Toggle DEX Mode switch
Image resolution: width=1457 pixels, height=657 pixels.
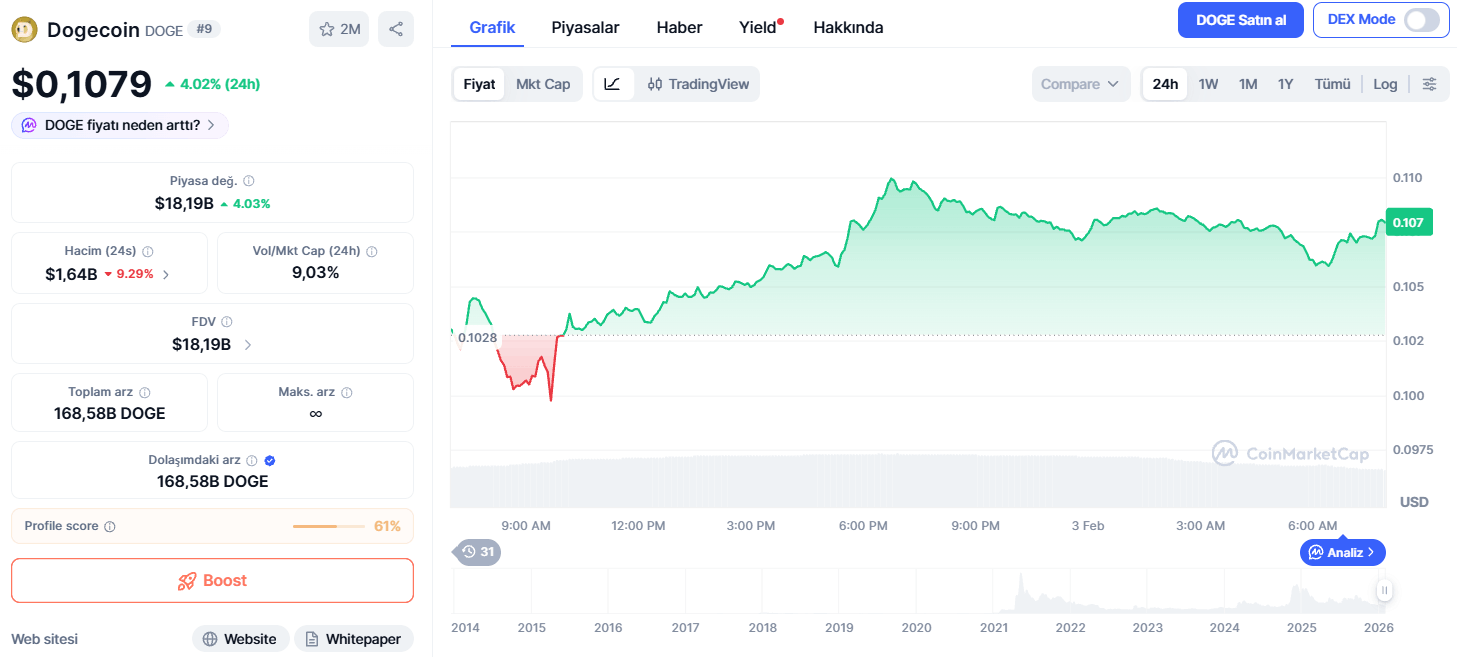pyautogui.click(x=1422, y=20)
